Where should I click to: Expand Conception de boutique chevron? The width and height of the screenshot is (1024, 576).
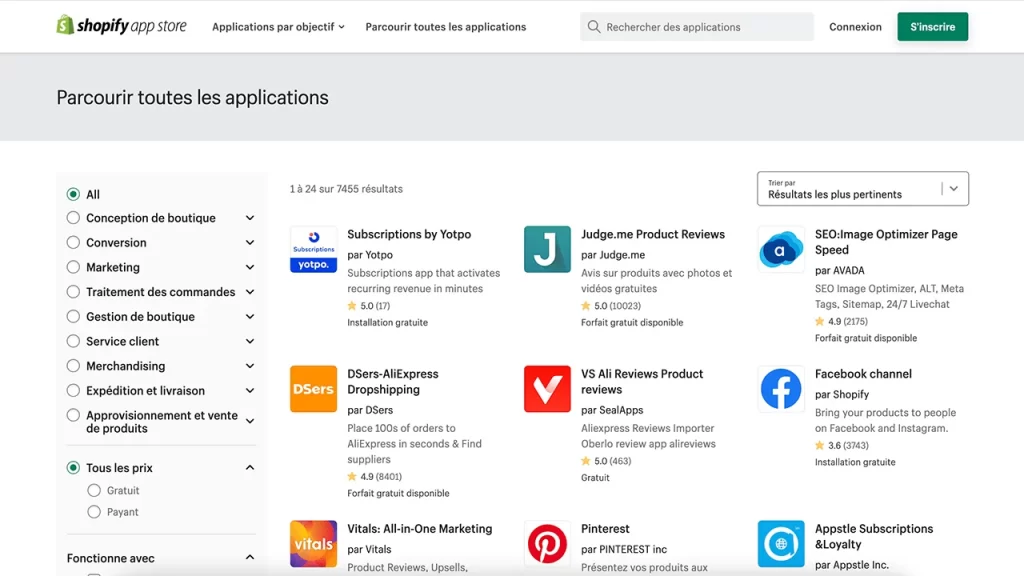249,218
